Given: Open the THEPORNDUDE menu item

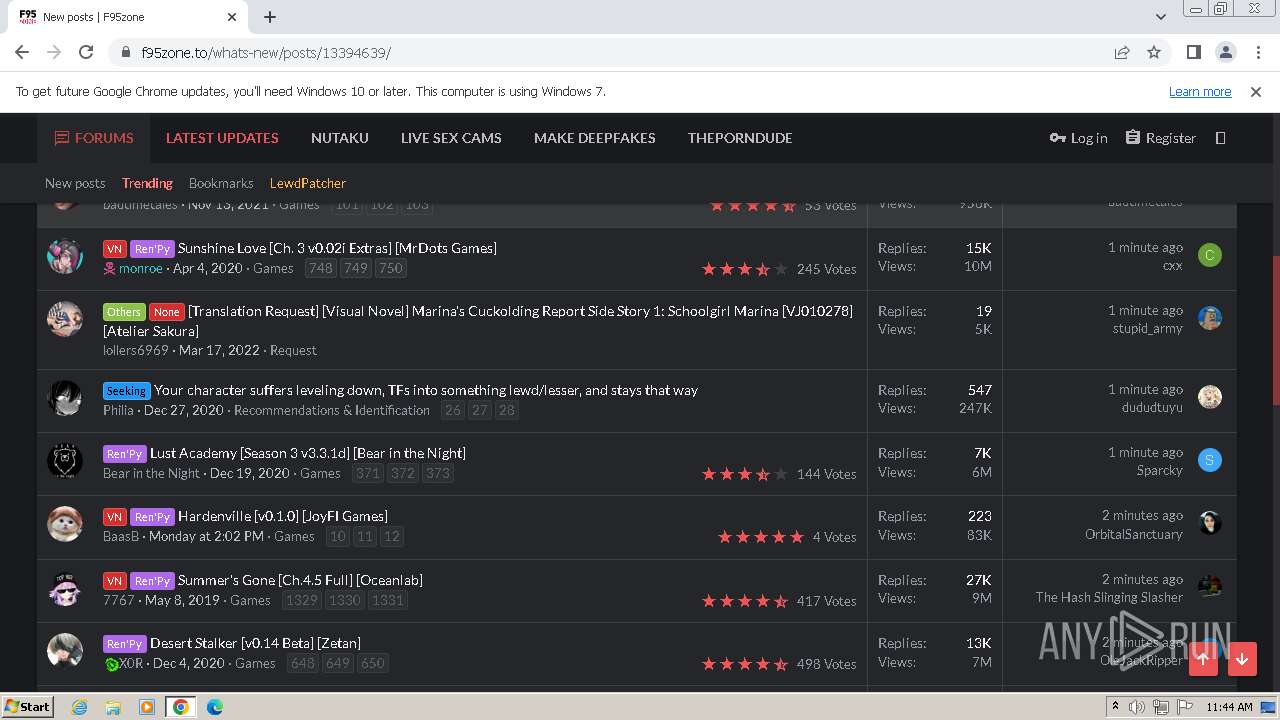Looking at the screenshot, I should click(740, 138).
